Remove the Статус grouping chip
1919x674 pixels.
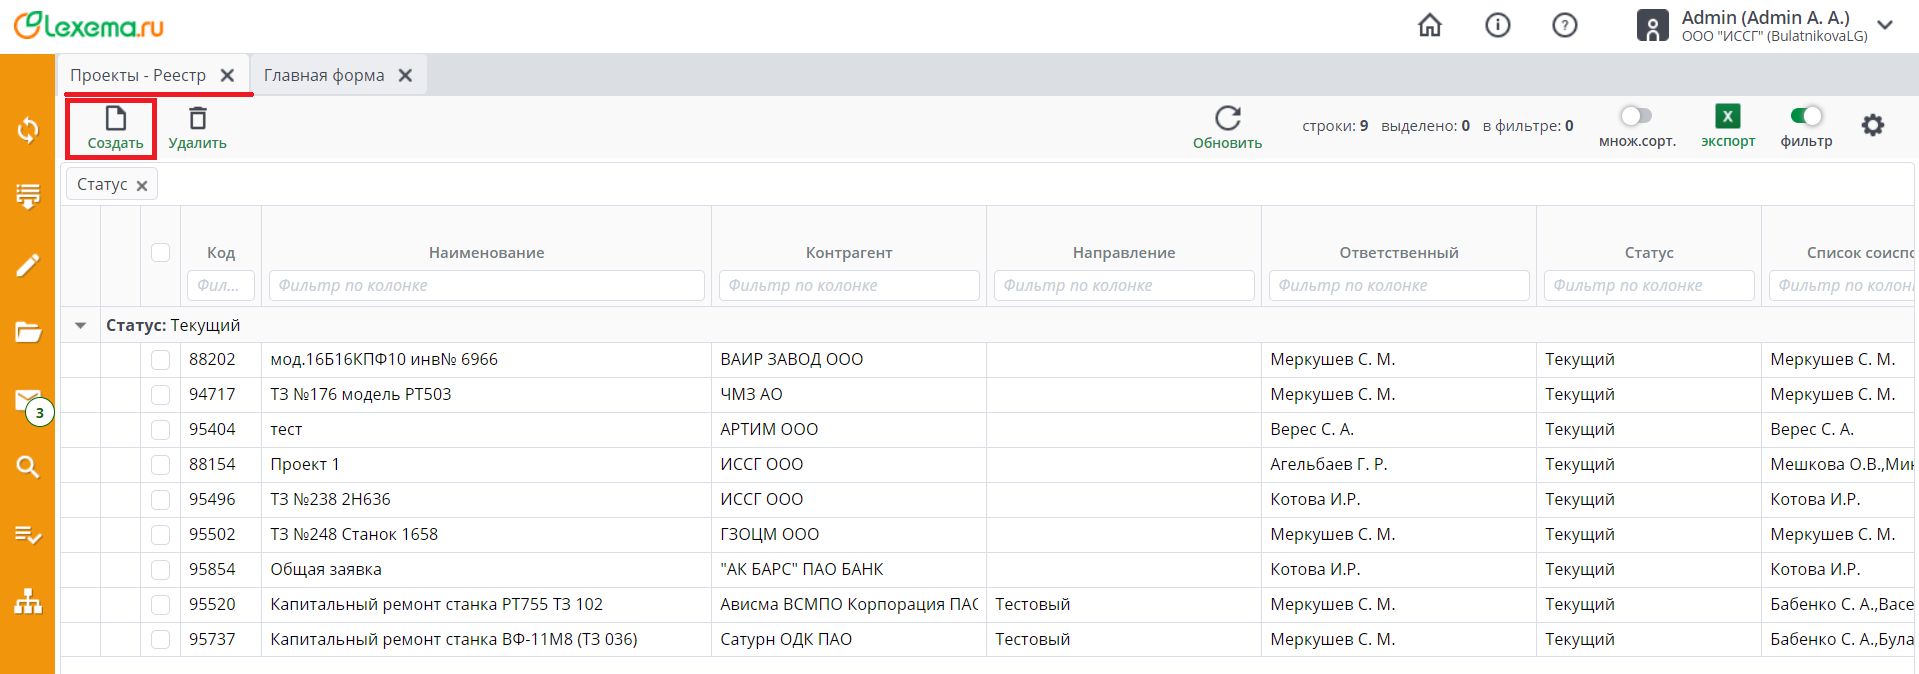point(142,186)
